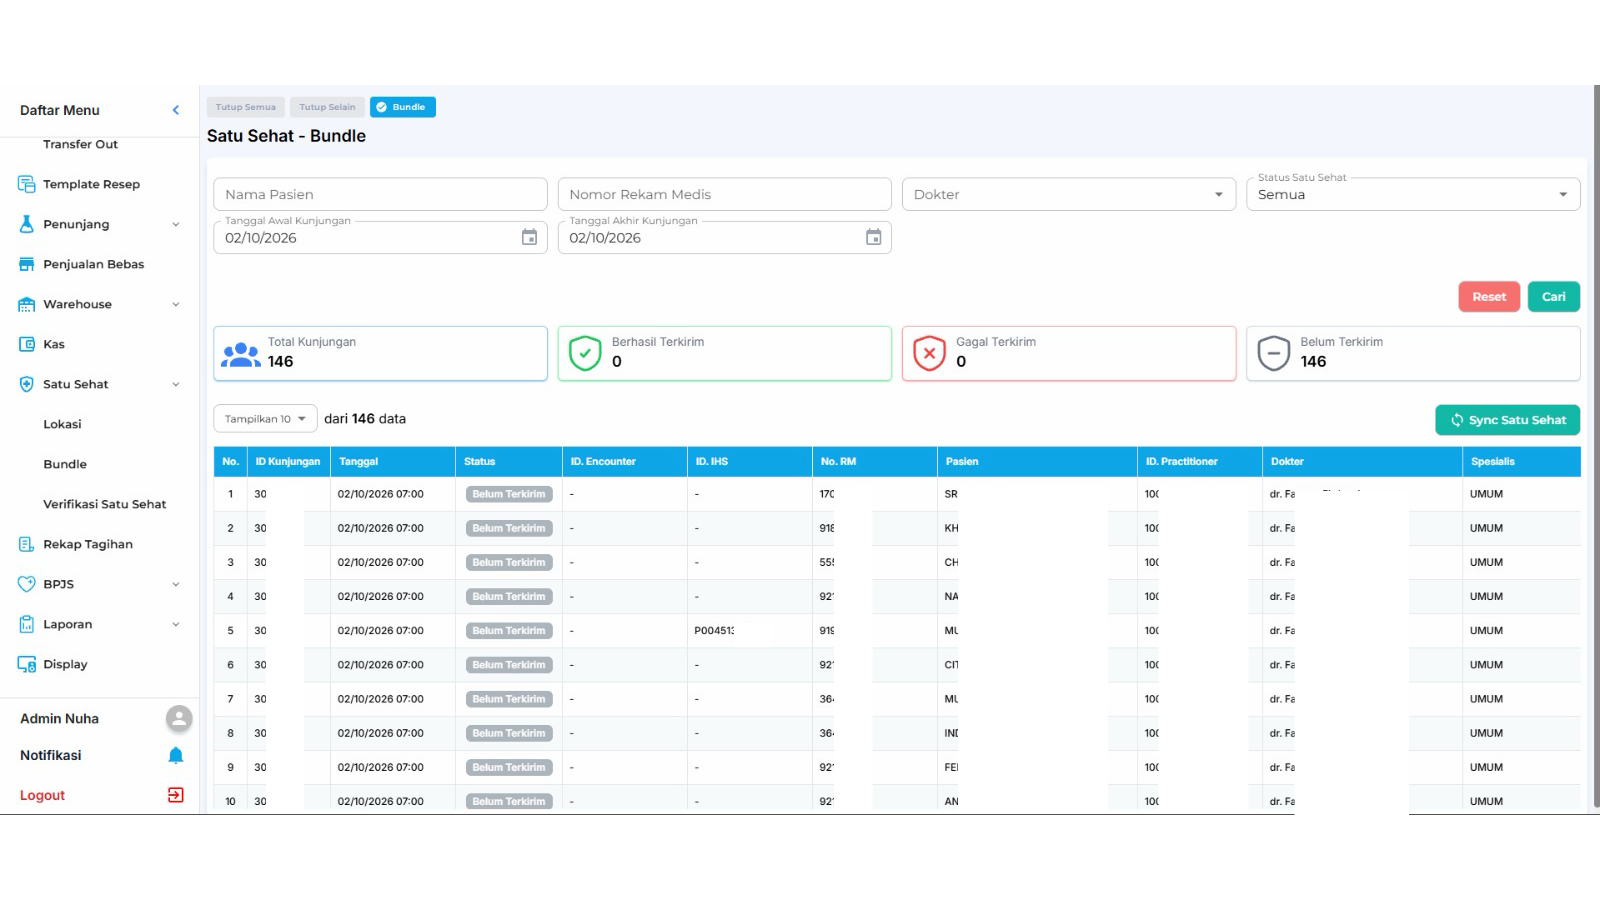Focus the Nama Pasien input field
1600x900 pixels.
(380, 194)
